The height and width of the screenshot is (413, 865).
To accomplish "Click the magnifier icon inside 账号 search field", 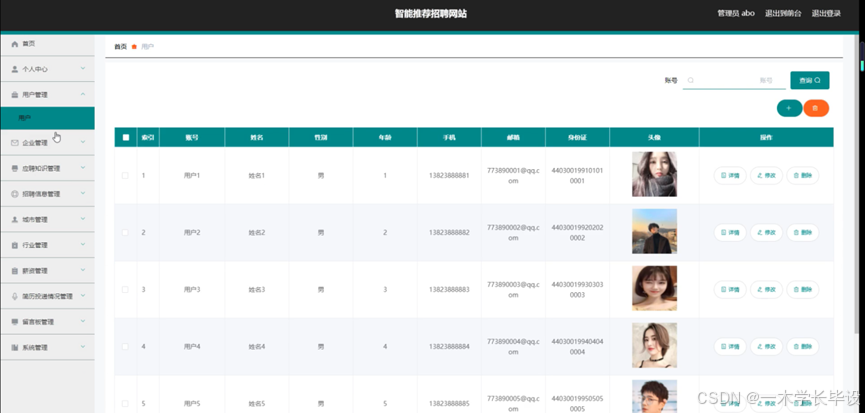I will pyautogui.click(x=690, y=81).
